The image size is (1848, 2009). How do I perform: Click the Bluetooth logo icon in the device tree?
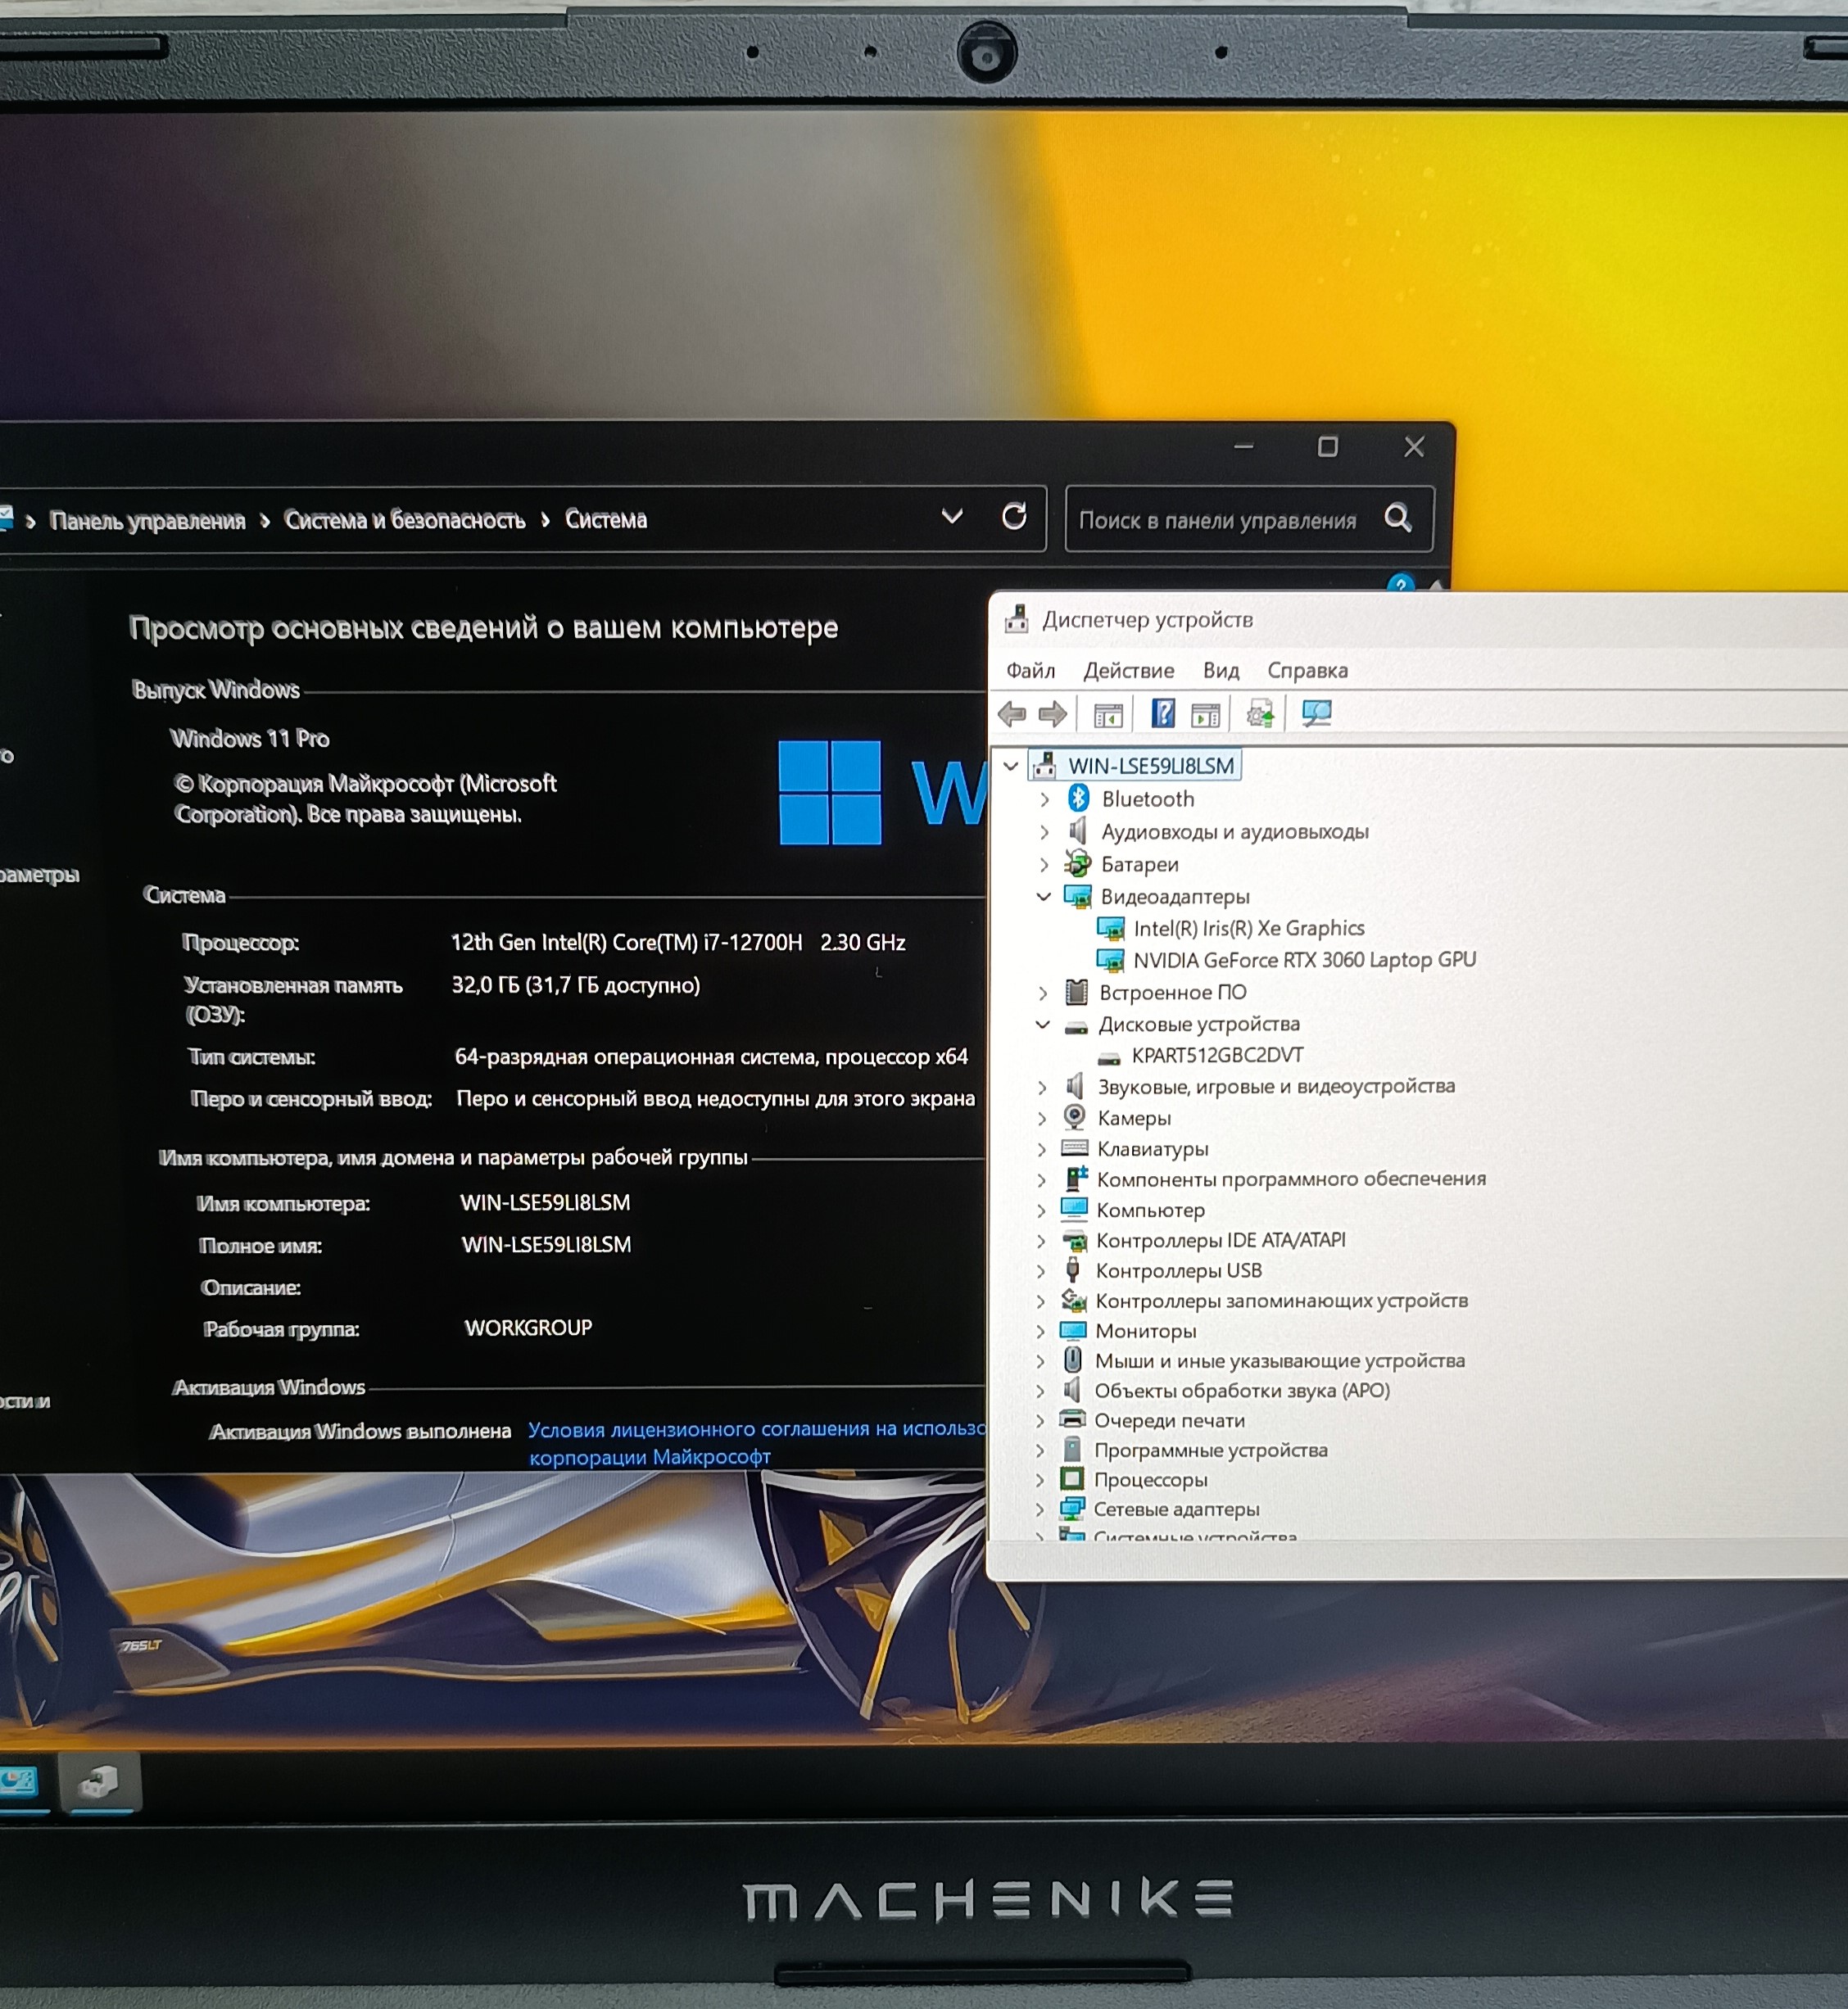coord(1078,798)
